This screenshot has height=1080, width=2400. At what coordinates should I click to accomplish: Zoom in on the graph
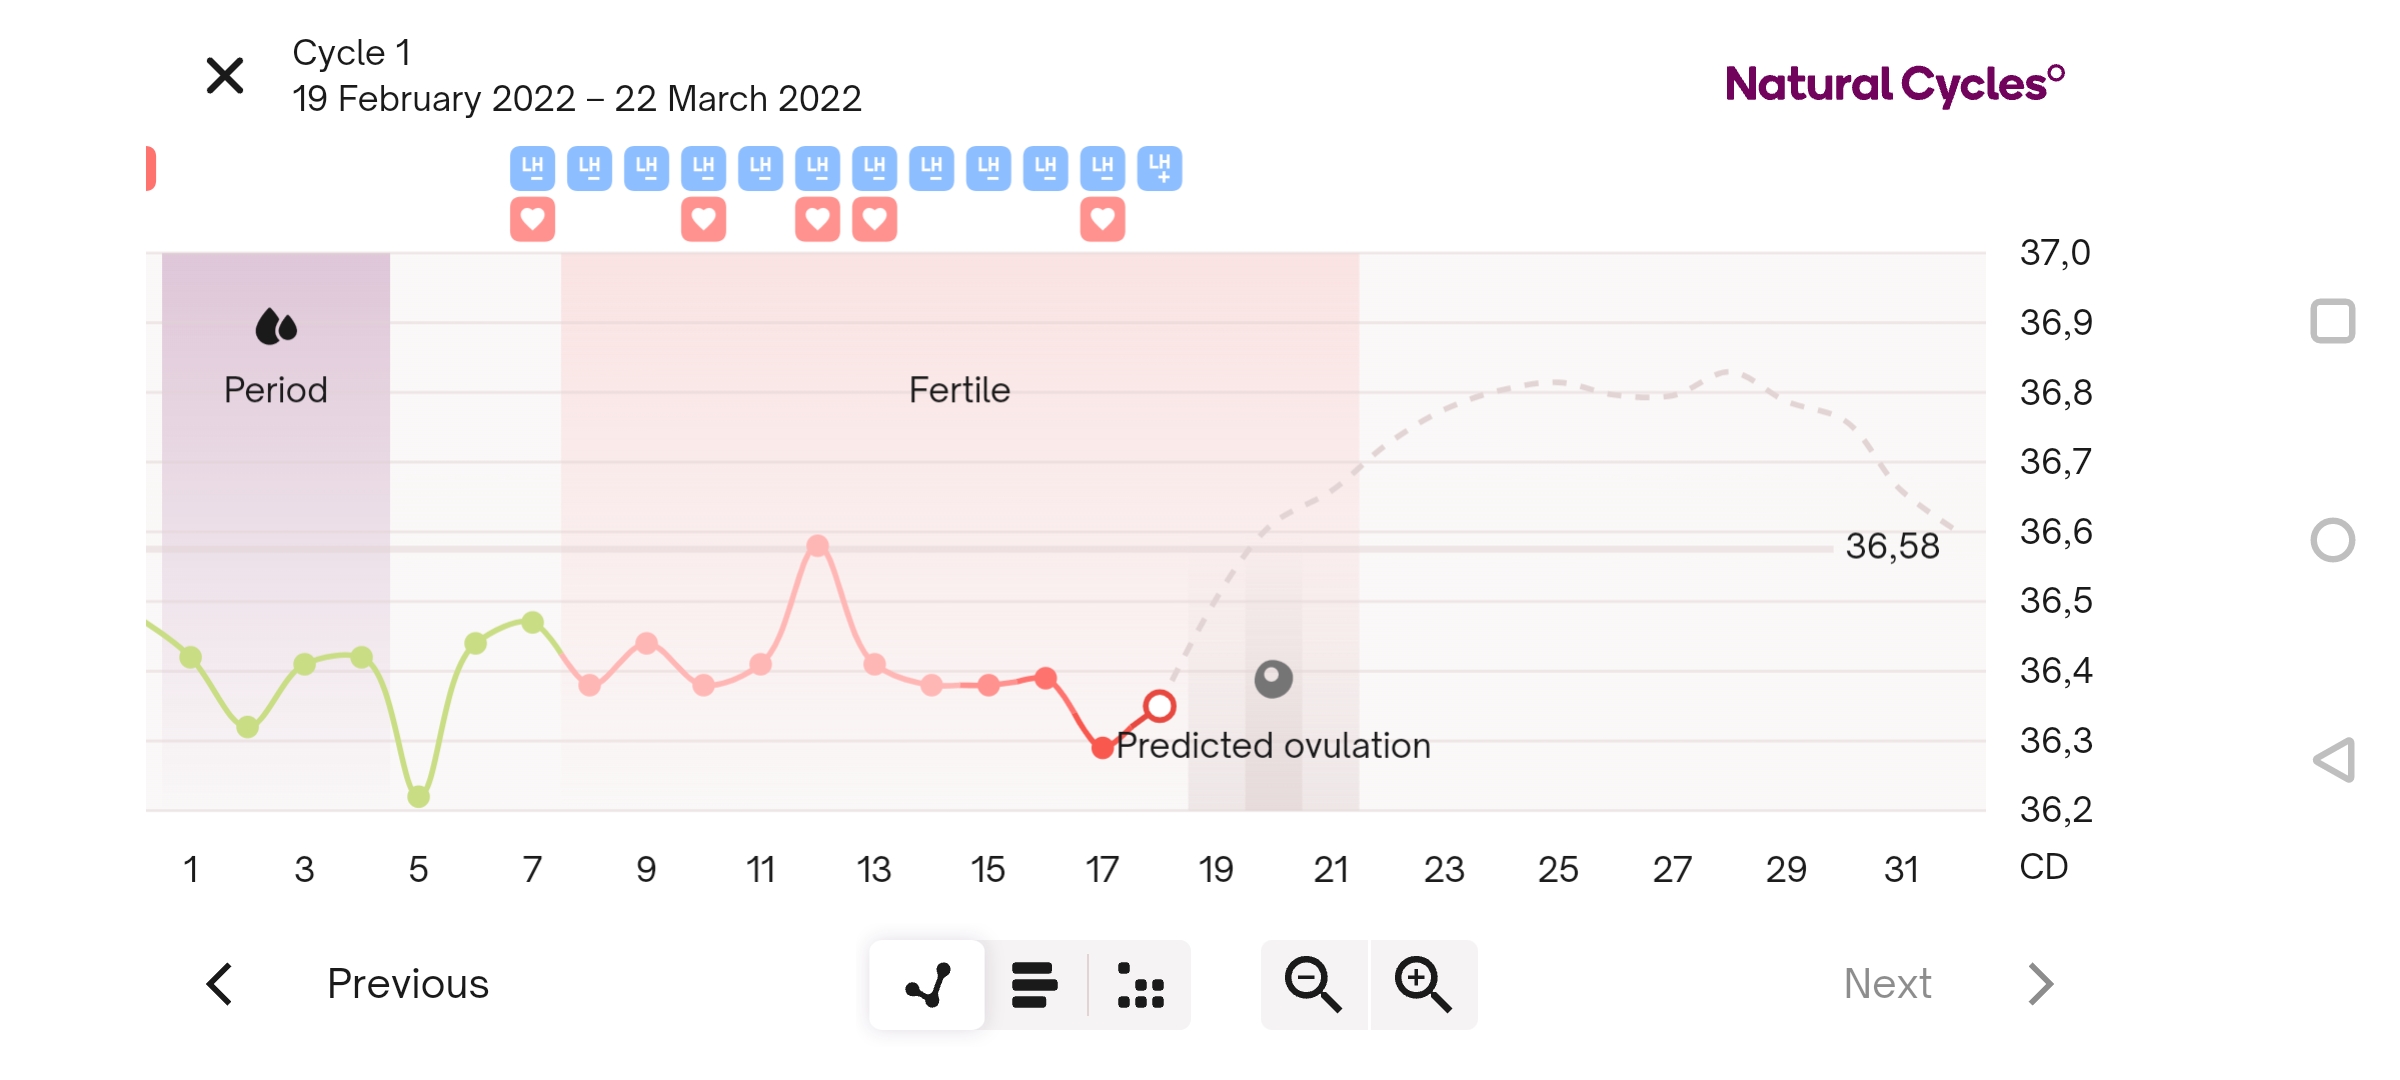pos(1423,985)
